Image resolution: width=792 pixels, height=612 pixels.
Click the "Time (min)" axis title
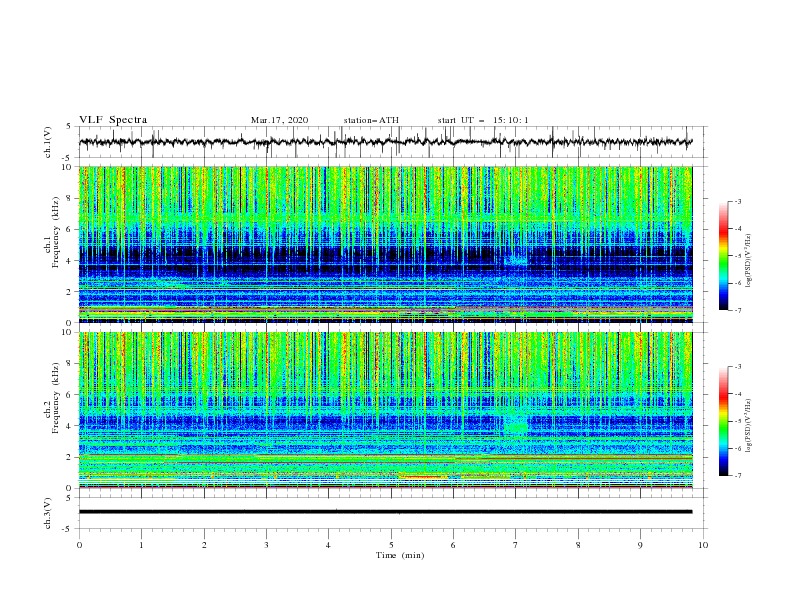click(x=400, y=555)
